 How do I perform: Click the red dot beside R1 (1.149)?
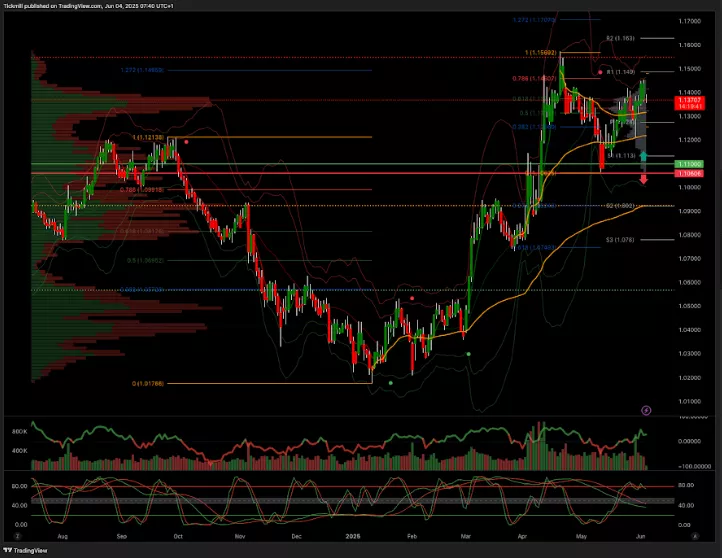tap(599, 72)
